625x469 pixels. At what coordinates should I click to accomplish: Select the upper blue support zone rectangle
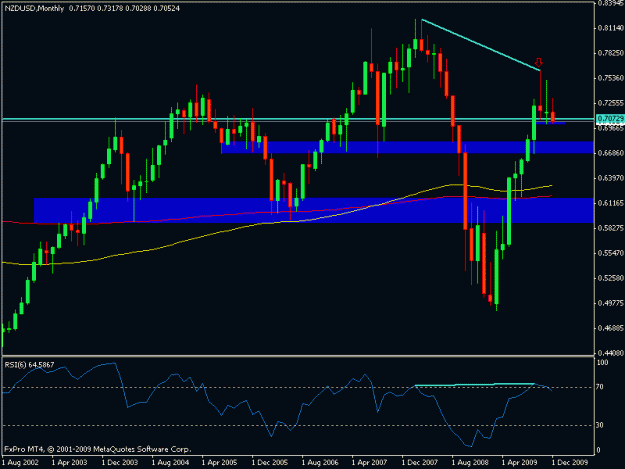[408, 147]
